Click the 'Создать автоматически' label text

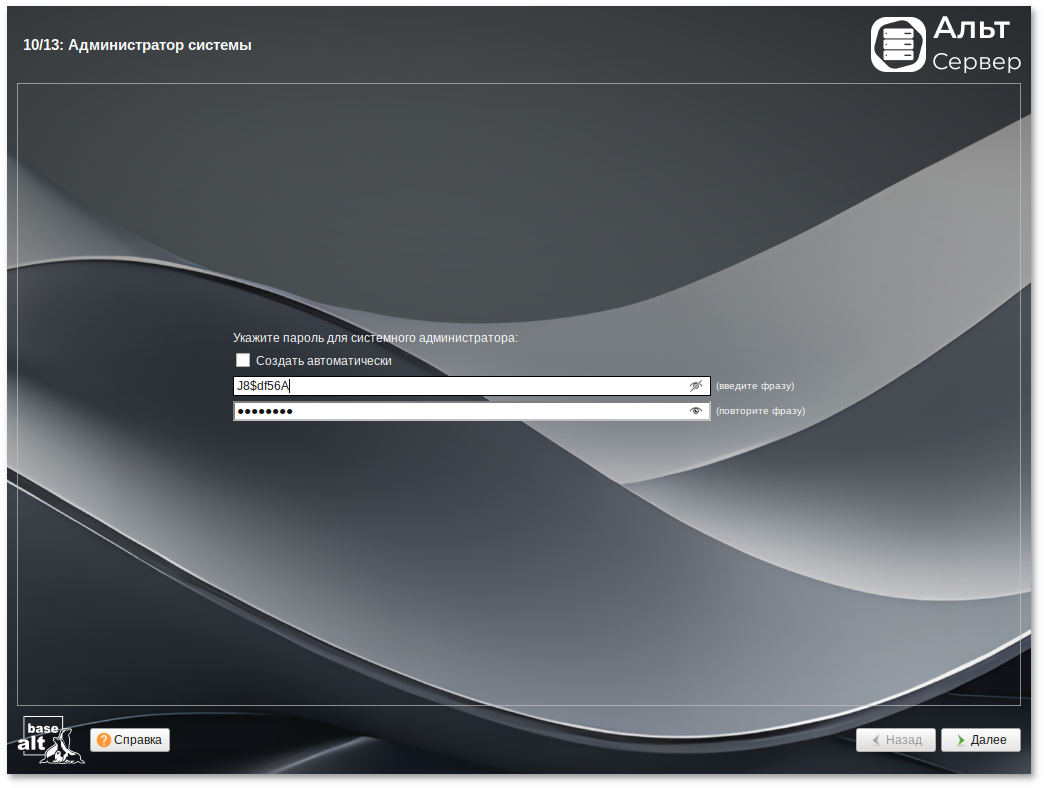tap(323, 361)
